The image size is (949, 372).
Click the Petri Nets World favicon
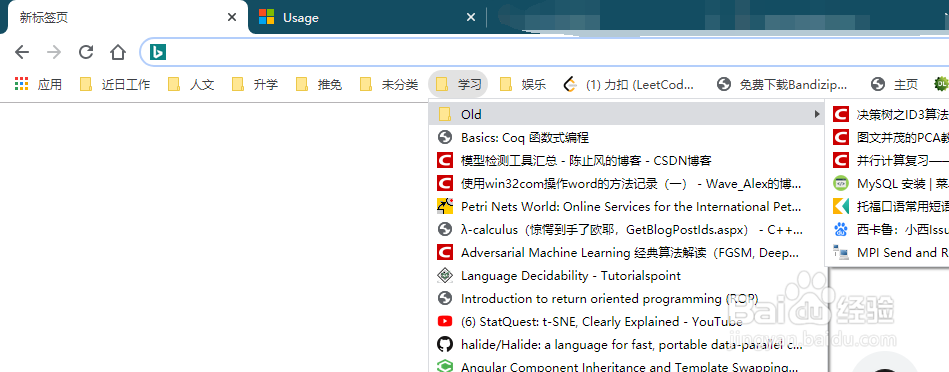[x=445, y=206]
